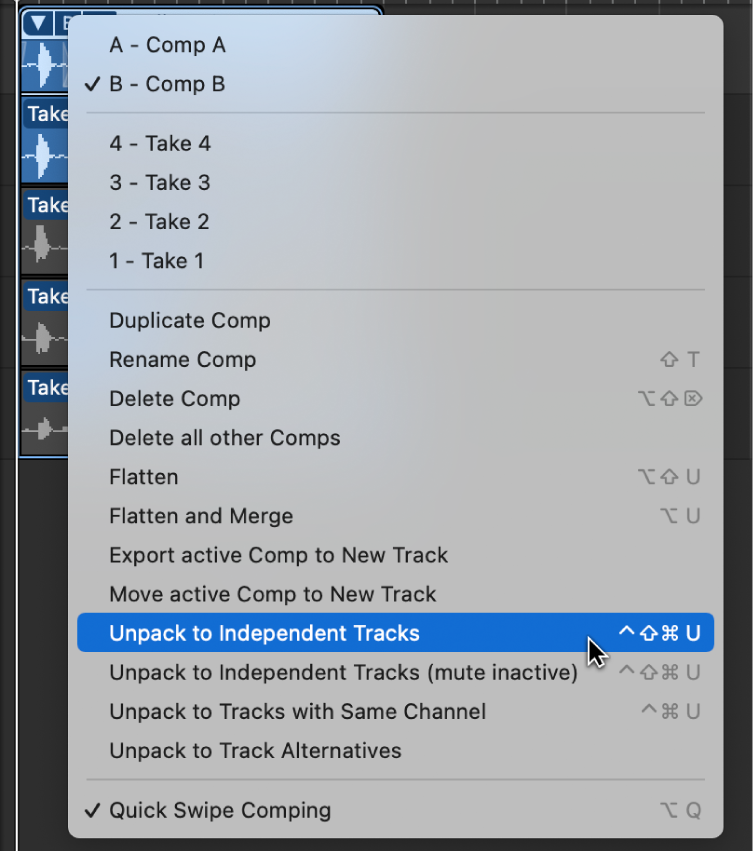754x852 pixels.
Task: Rename the current comp
Action: (182, 359)
